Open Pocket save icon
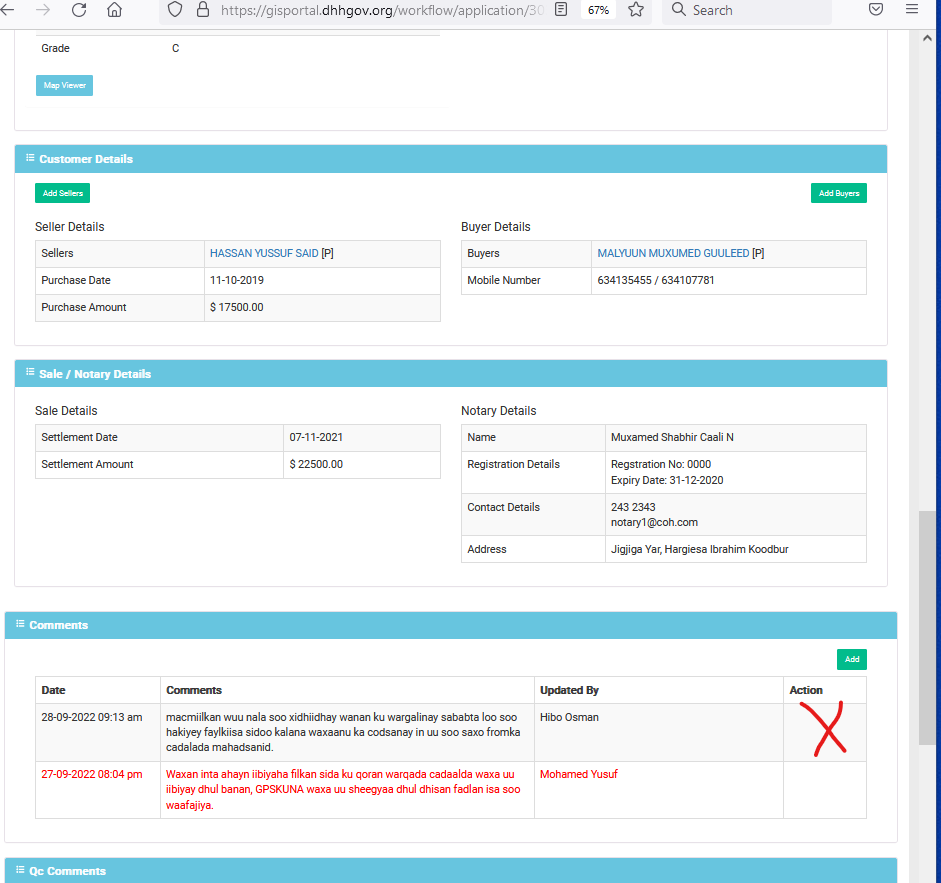 (x=876, y=10)
